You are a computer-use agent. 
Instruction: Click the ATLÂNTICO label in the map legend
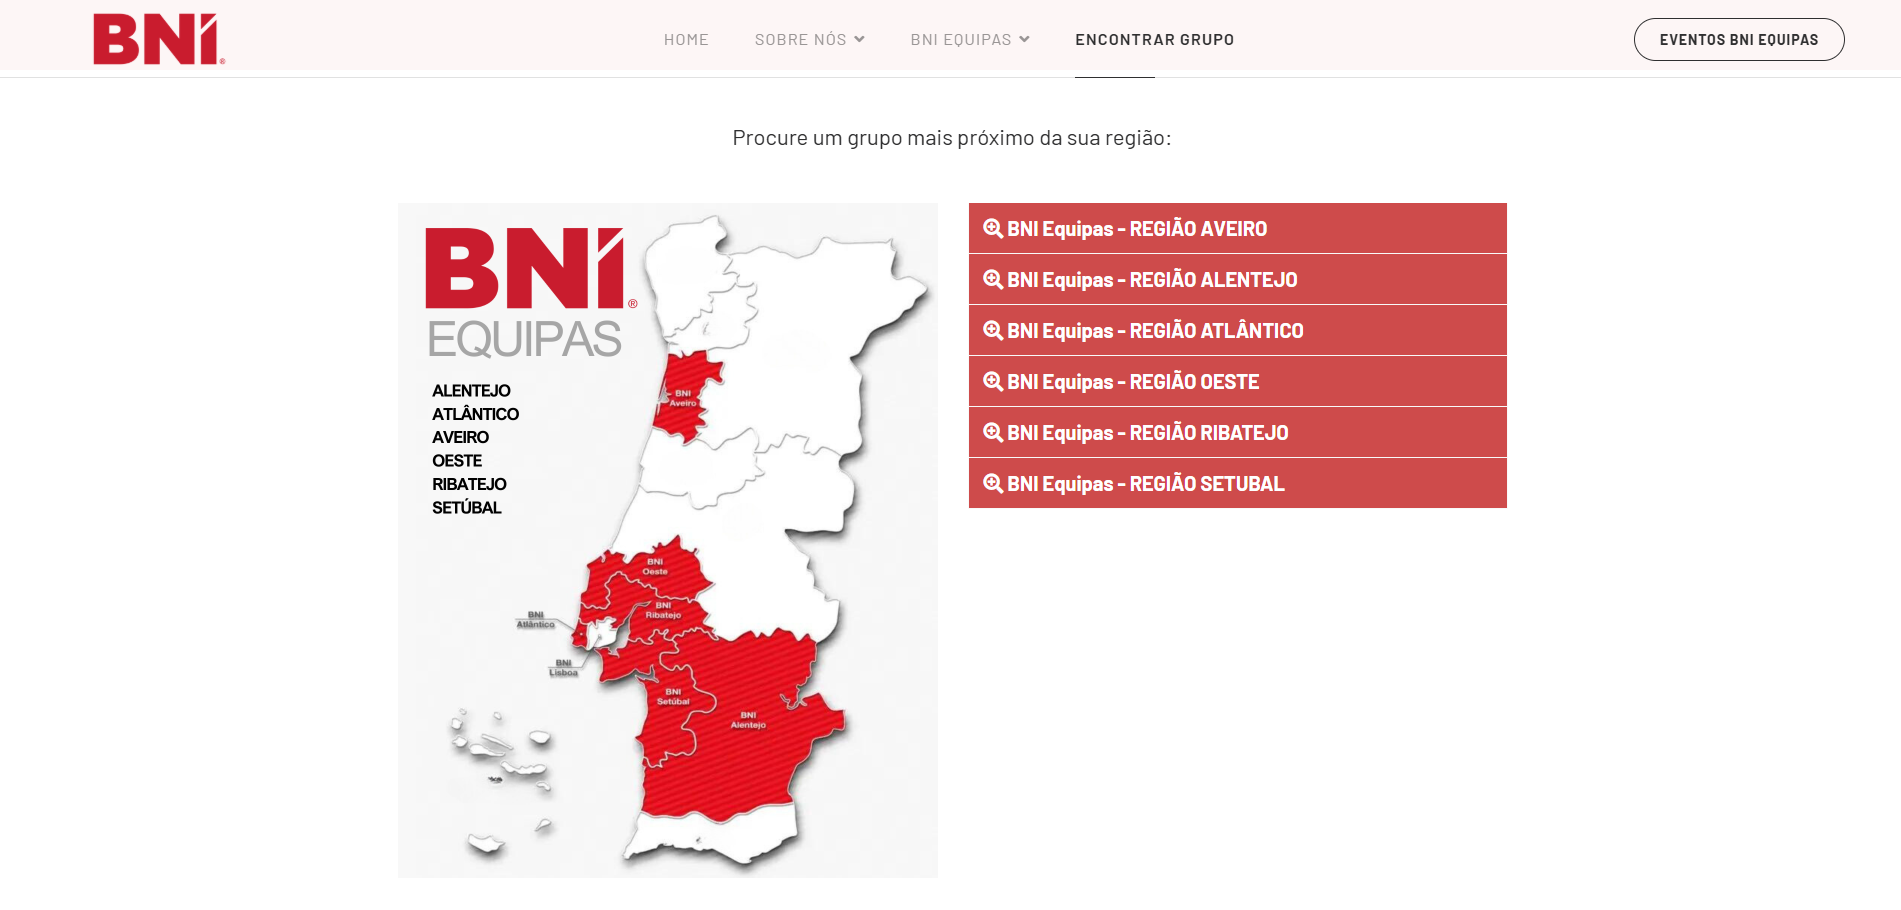(x=475, y=414)
